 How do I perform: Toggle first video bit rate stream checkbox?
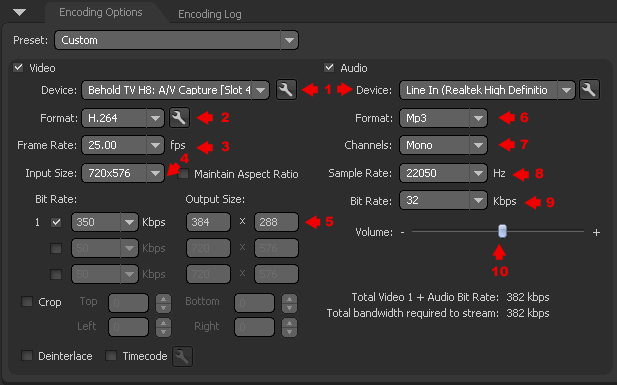[56, 222]
